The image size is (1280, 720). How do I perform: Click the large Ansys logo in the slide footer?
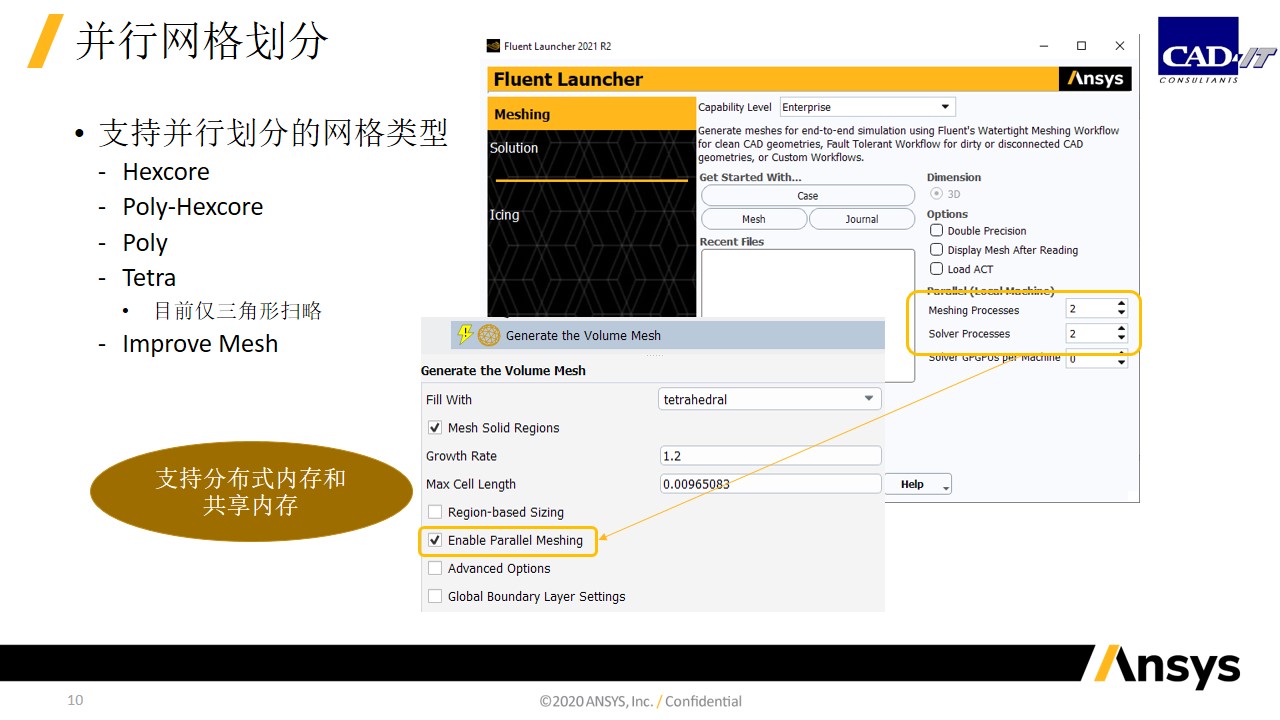[x=1162, y=666]
